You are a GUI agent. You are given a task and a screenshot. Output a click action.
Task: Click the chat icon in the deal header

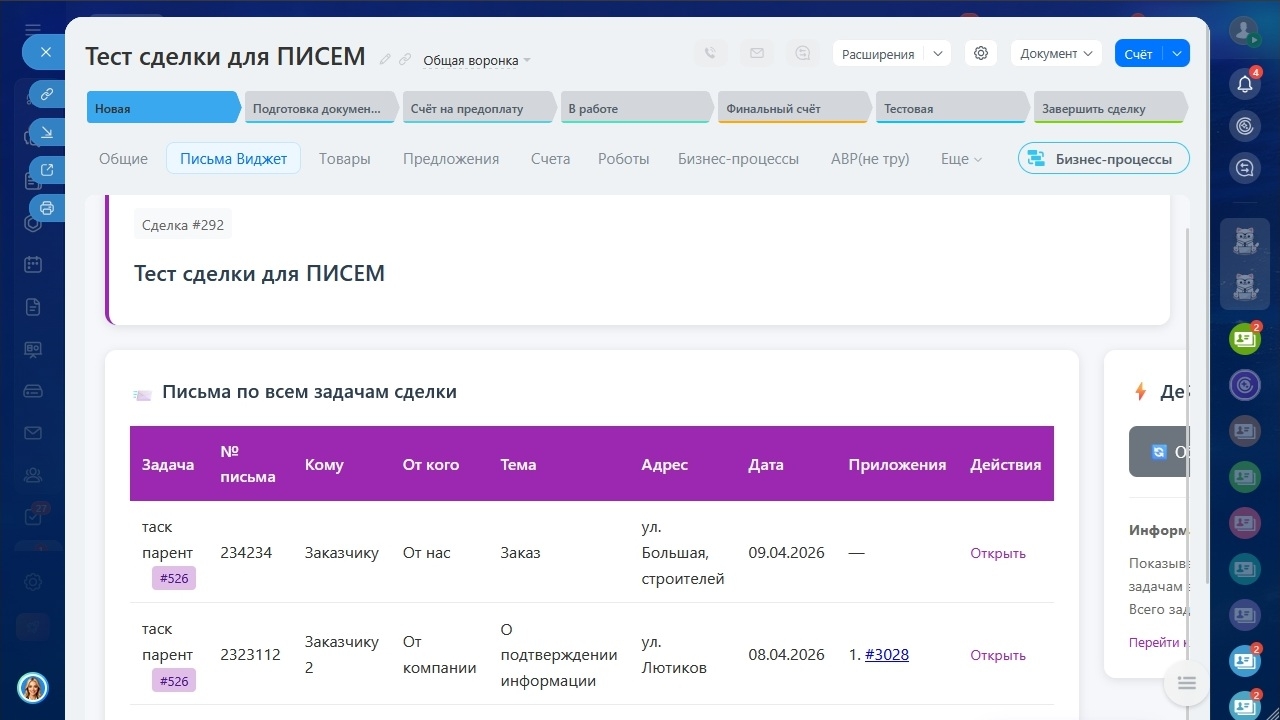pos(803,53)
